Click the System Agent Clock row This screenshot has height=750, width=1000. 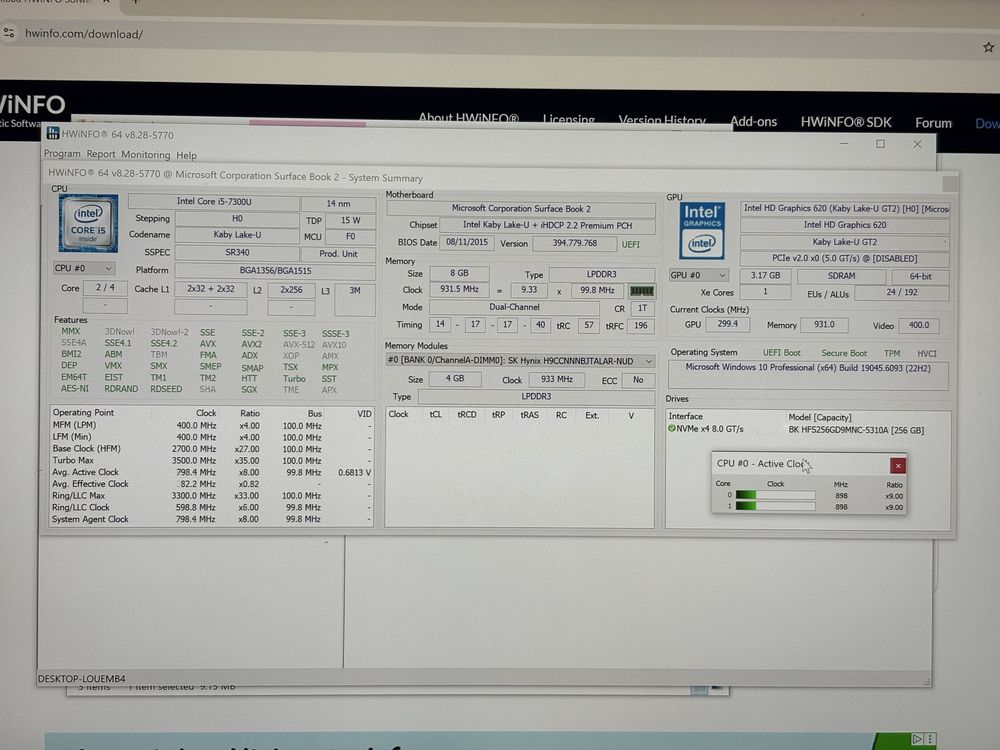pyautogui.click(x=211, y=519)
